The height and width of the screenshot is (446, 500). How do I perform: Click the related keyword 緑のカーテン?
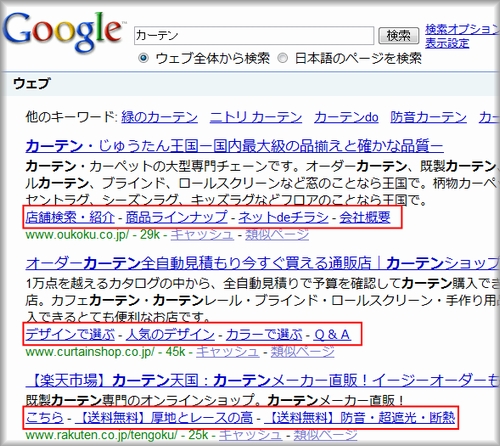click(x=159, y=117)
